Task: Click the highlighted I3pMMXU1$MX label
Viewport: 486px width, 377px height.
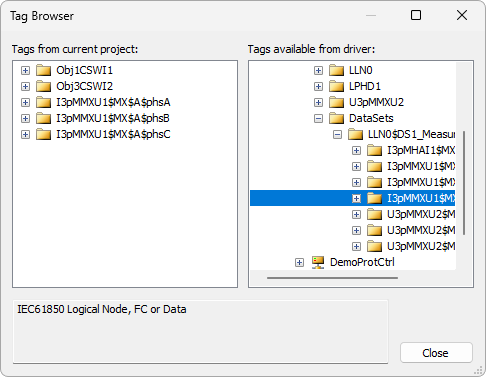Action: (x=421, y=198)
